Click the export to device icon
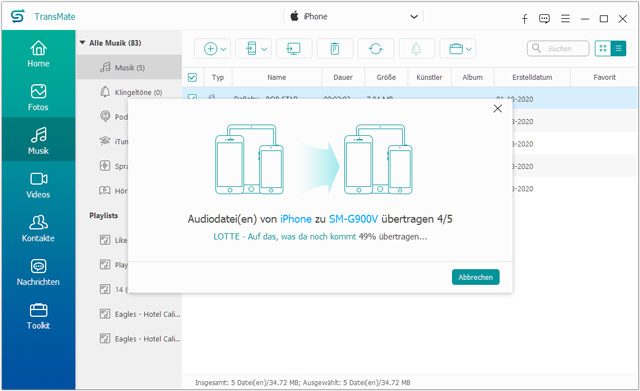 [x=251, y=49]
